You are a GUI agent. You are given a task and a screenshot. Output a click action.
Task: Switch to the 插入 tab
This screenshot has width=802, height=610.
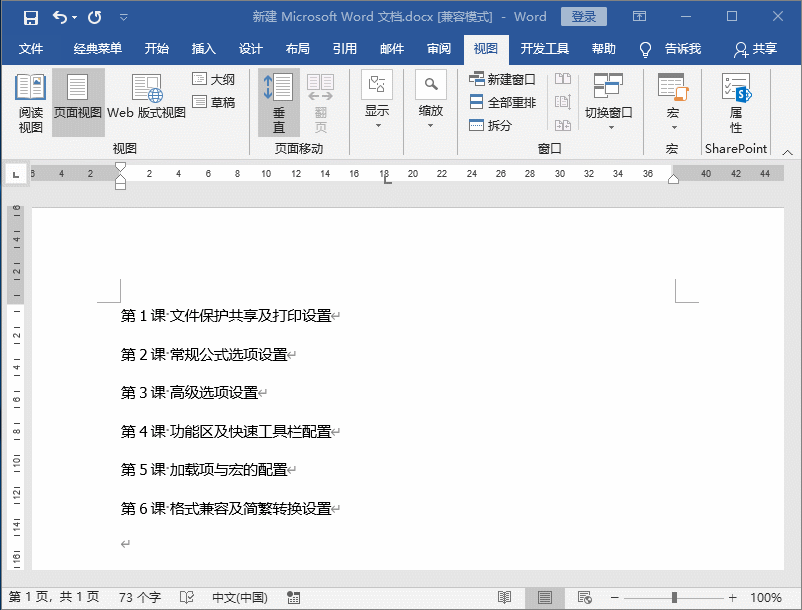coord(204,49)
